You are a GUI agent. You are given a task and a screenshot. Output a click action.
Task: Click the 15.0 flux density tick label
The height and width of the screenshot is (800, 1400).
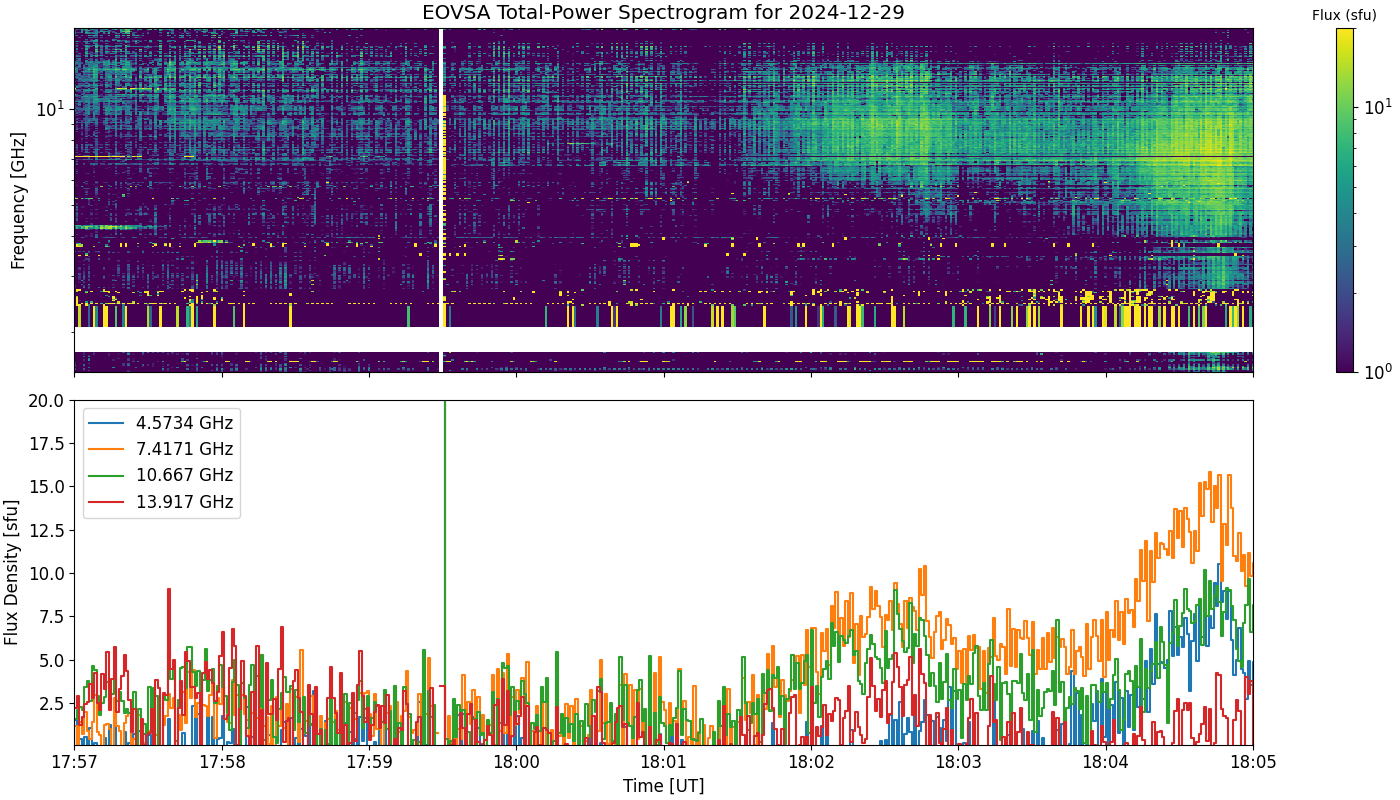coord(48,487)
